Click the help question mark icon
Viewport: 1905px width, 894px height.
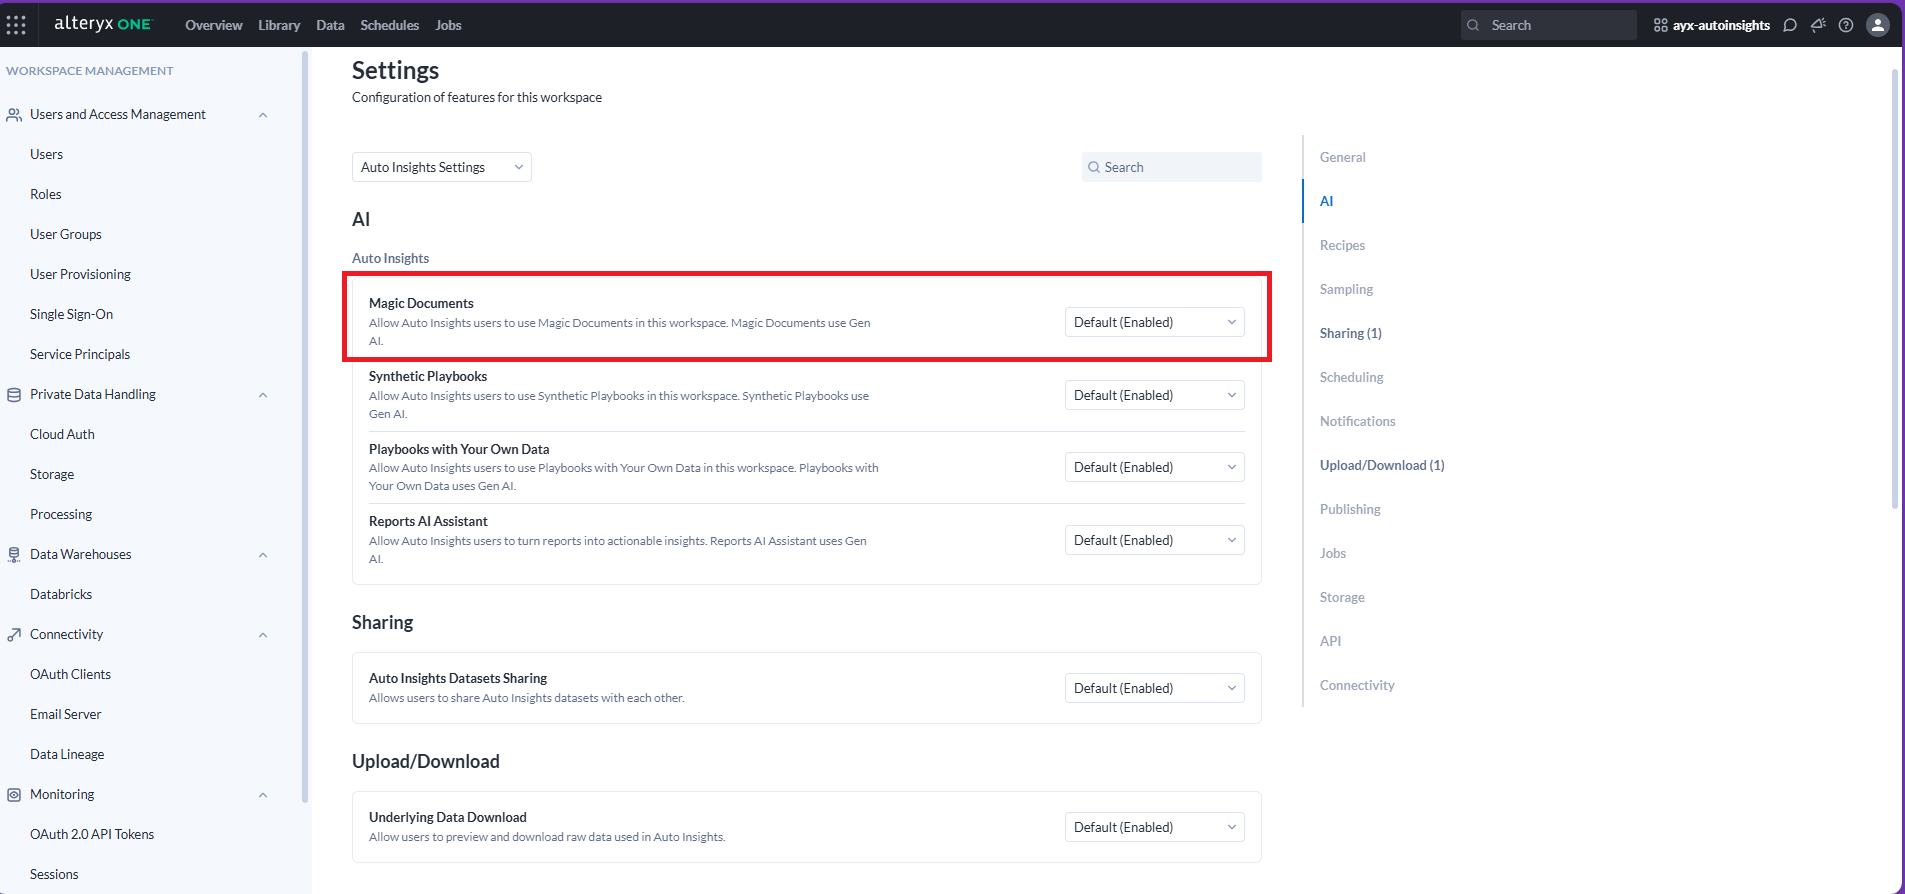(x=1846, y=25)
